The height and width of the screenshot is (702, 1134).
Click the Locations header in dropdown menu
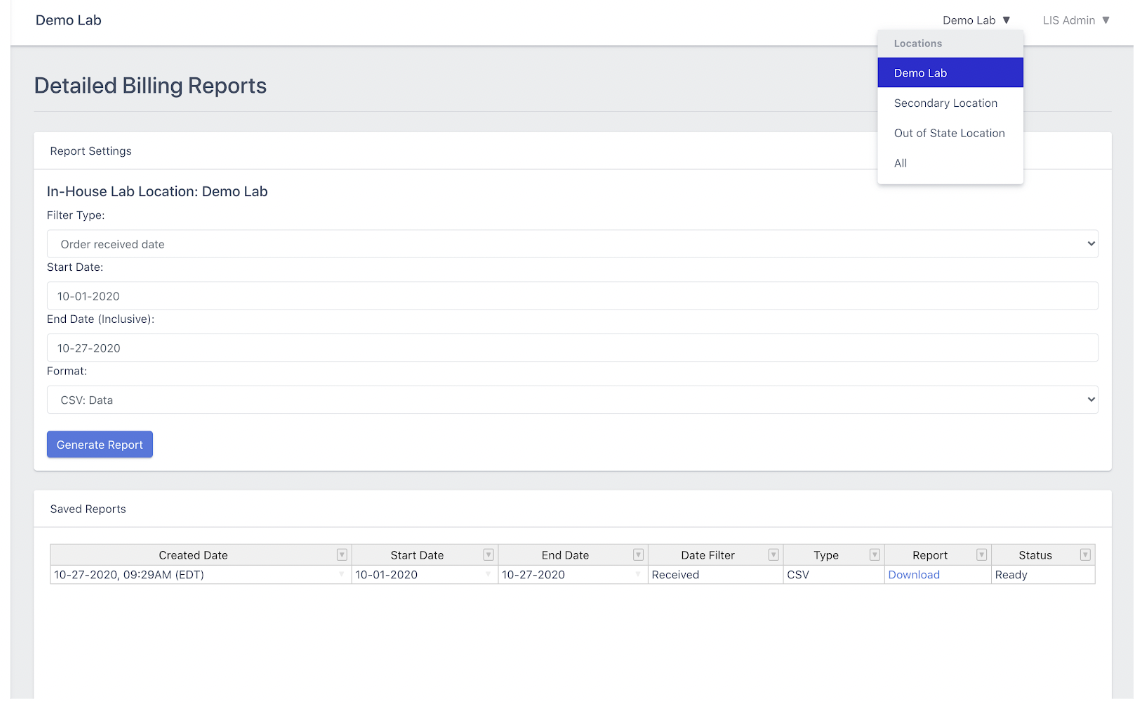[x=918, y=43]
